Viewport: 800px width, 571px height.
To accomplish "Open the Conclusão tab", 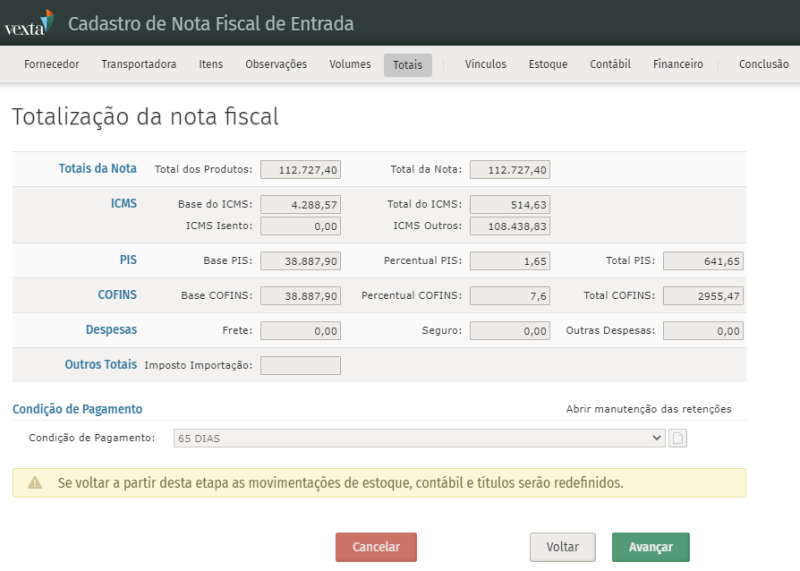I will (x=763, y=65).
